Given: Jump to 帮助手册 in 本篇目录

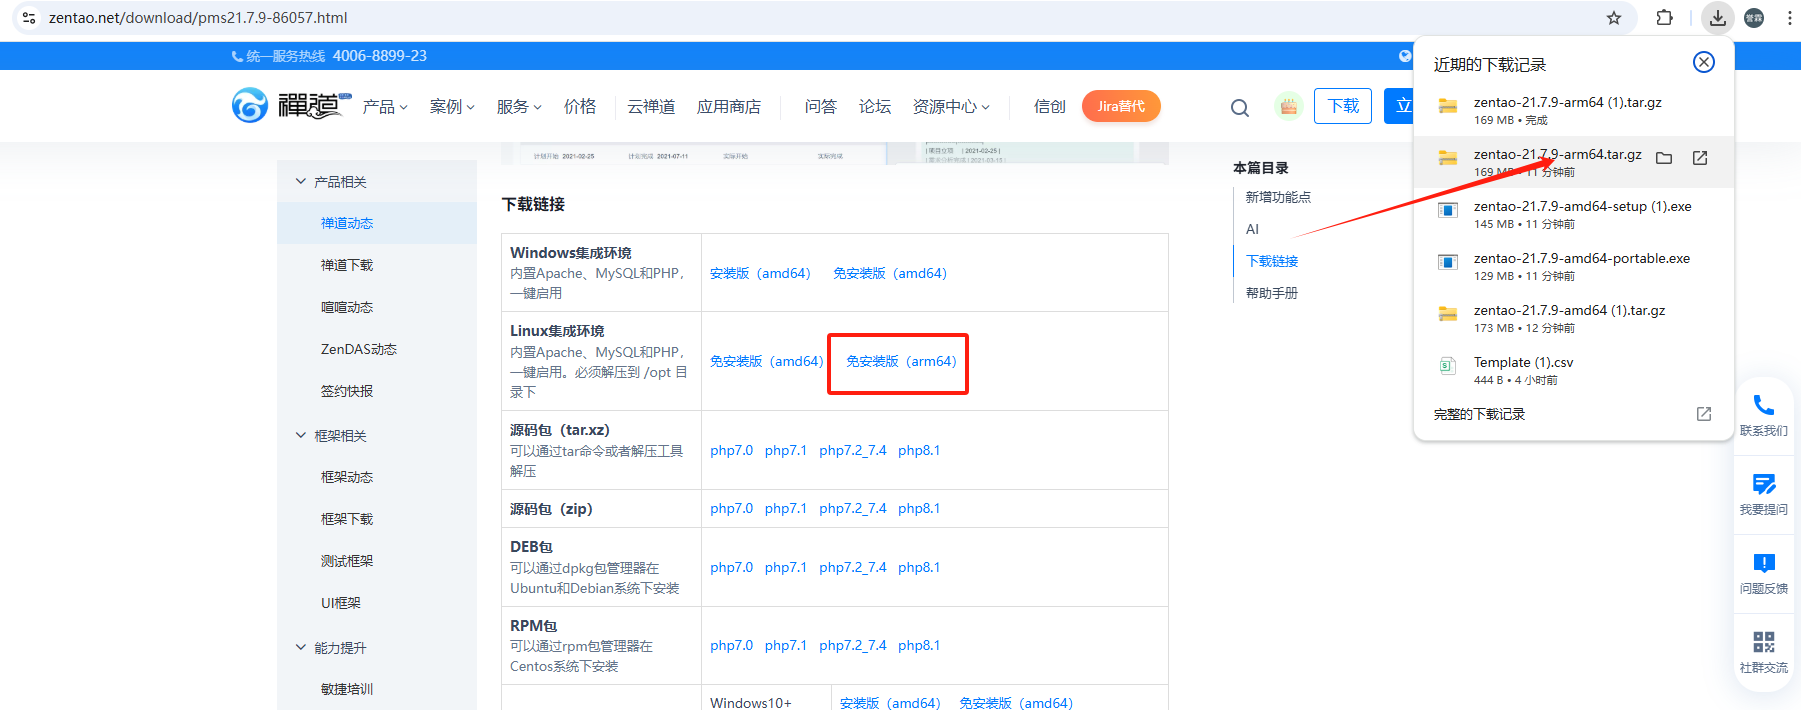Looking at the screenshot, I should (1272, 293).
